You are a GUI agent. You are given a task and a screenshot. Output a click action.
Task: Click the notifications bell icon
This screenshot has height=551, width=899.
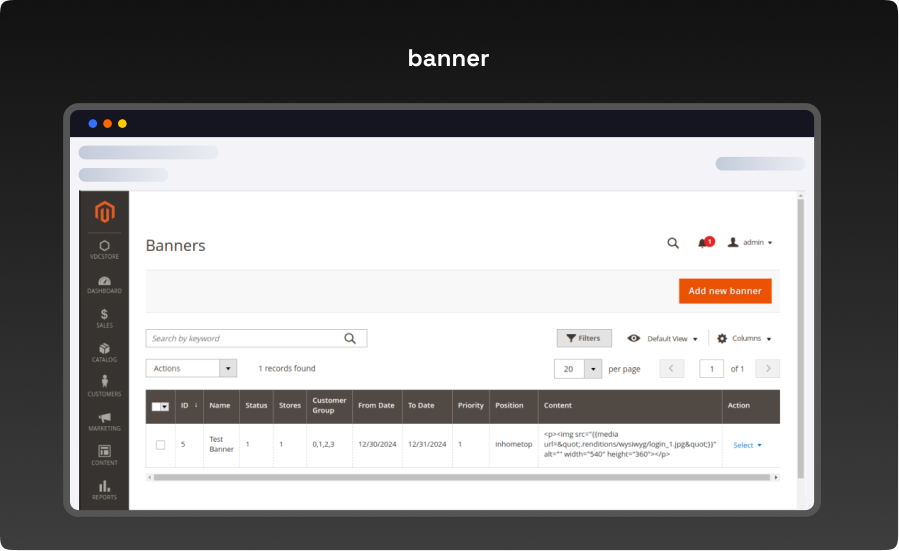pos(704,243)
